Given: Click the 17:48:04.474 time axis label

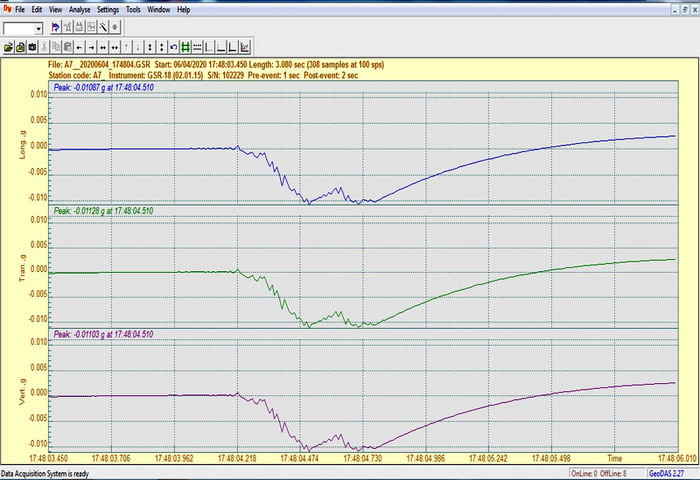Looking at the screenshot, I should pyautogui.click(x=300, y=459).
